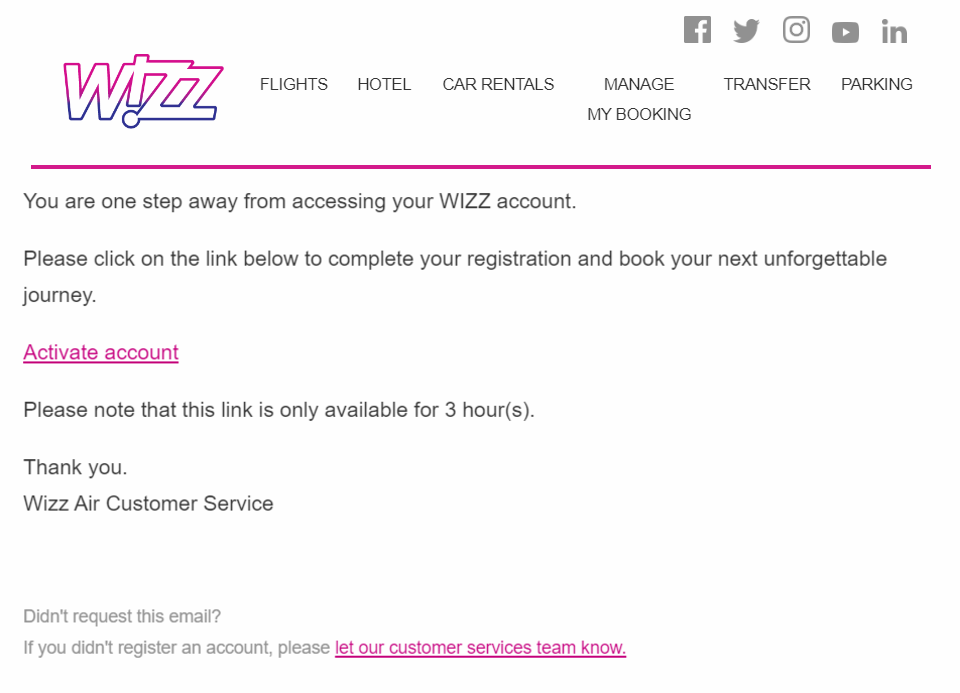Click the YouTube play icon
The image size is (960, 693).
845,33
